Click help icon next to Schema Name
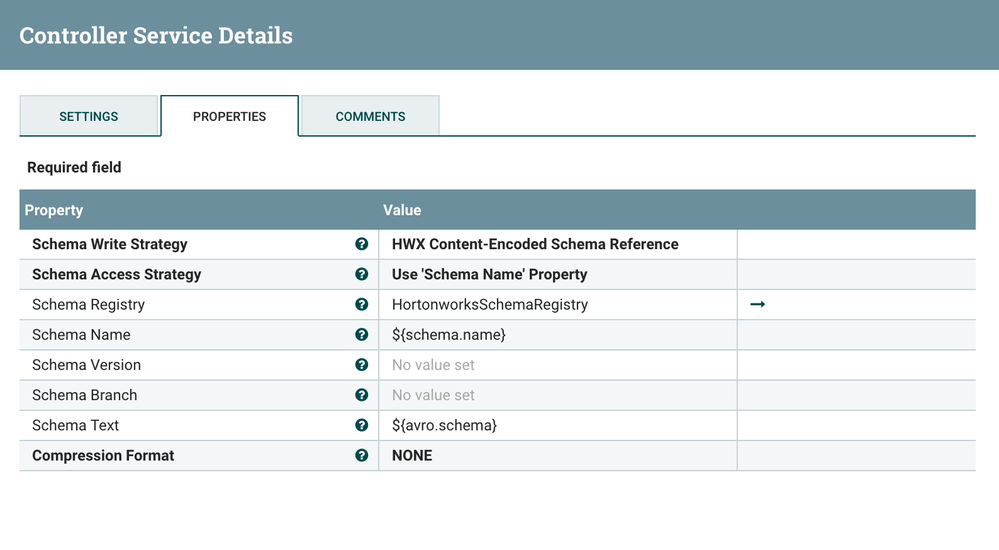 362,334
